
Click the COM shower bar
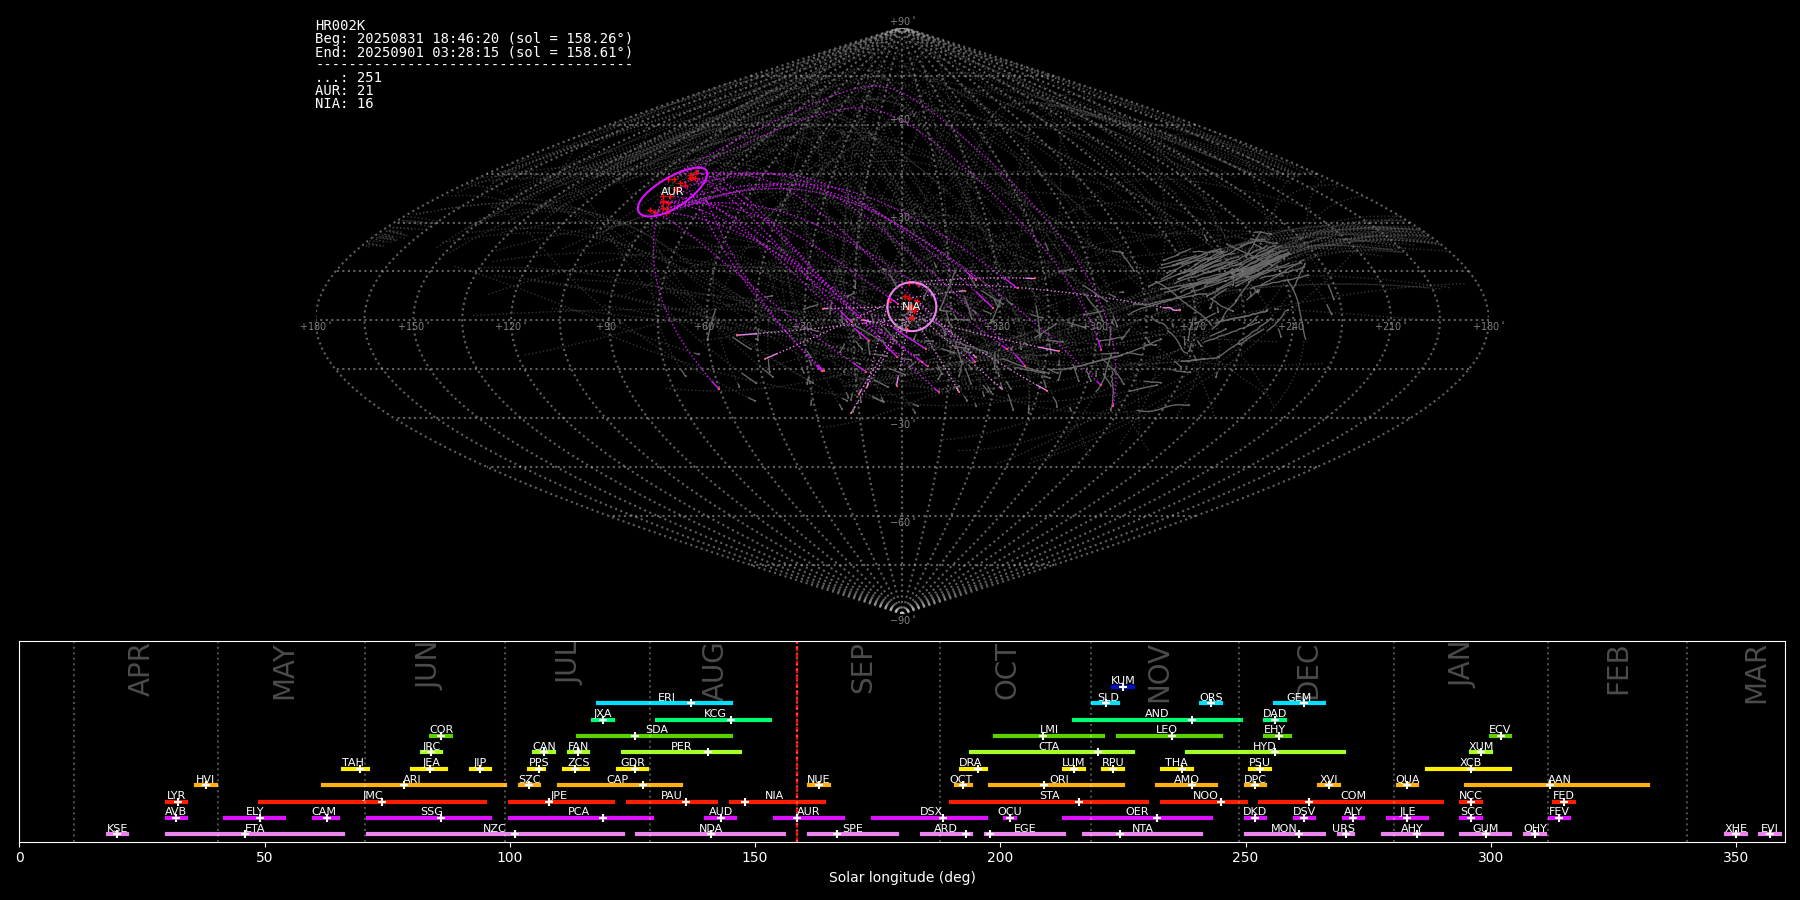(x=1351, y=802)
